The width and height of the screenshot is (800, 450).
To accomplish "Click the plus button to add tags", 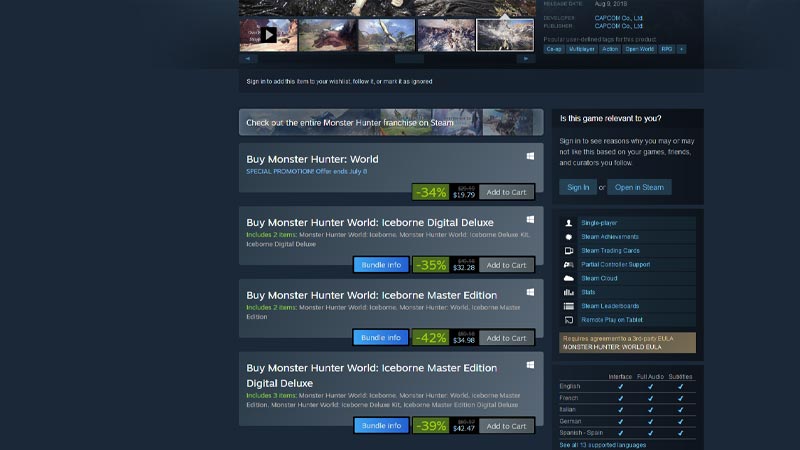I will (x=681, y=49).
